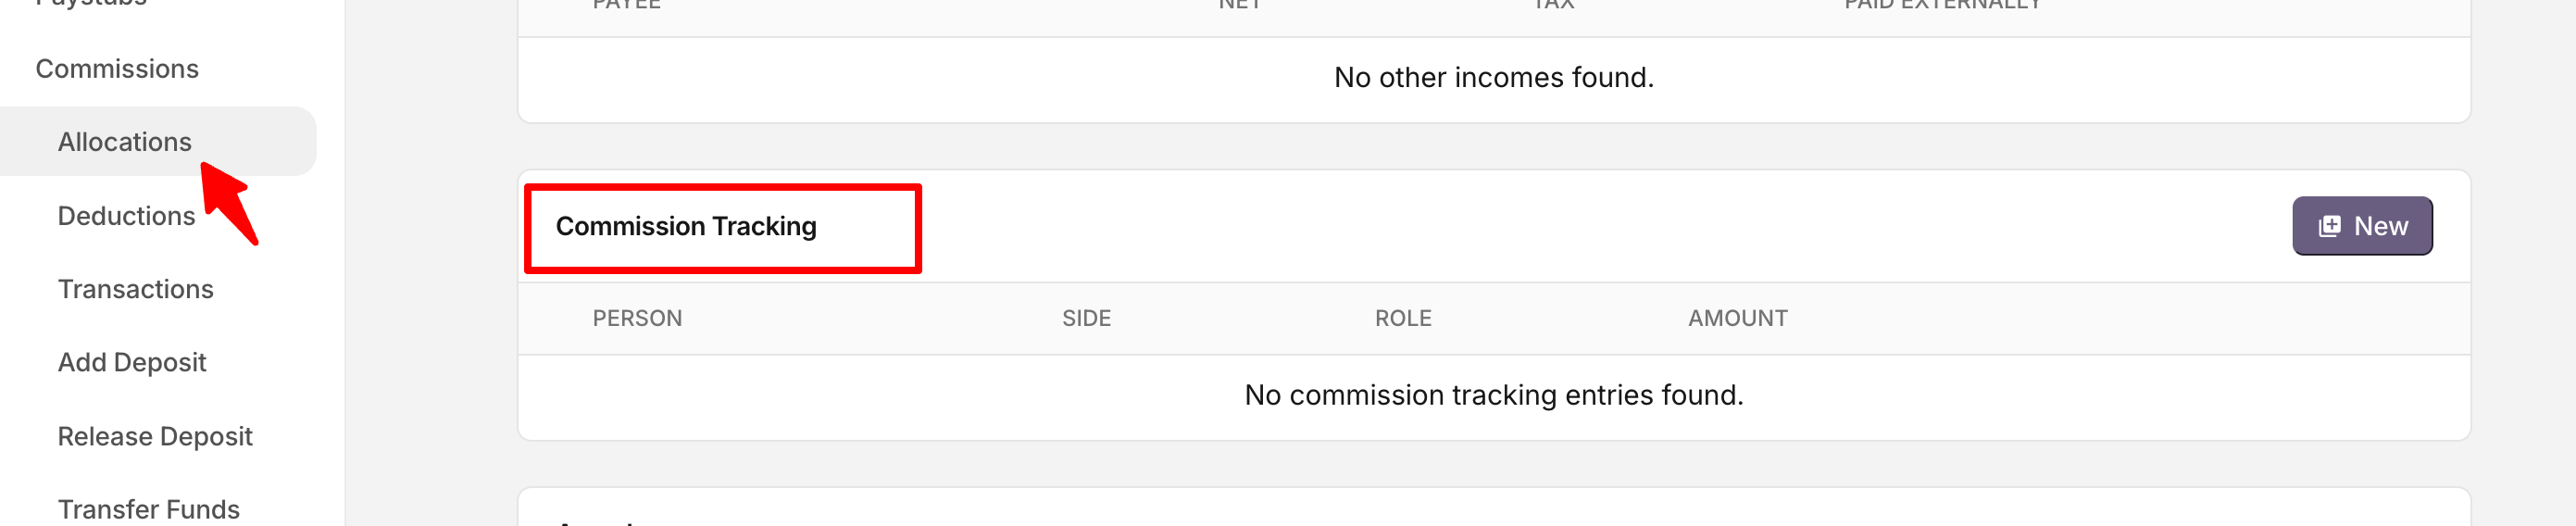The height and width of the screenshot is (526, 2576).
Task: Click the PAYEE column header
Action: tap(626, 5)
